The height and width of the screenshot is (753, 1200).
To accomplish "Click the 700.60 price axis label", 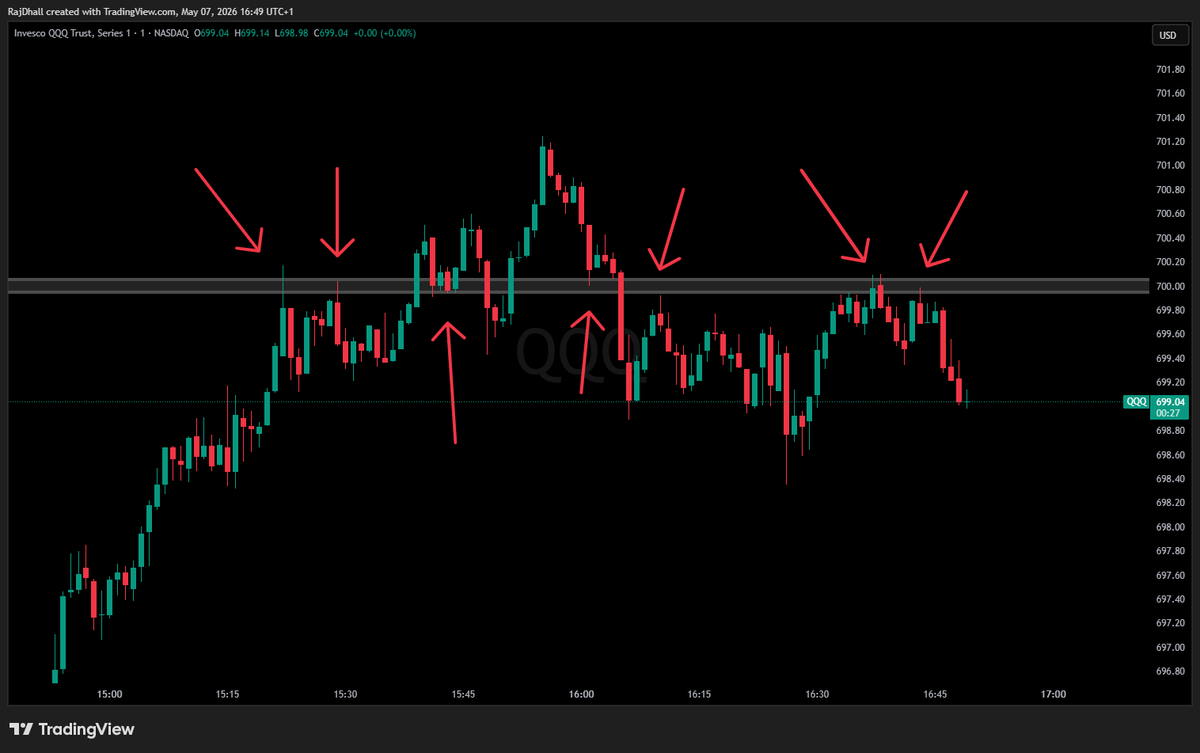I will 1170,214.
